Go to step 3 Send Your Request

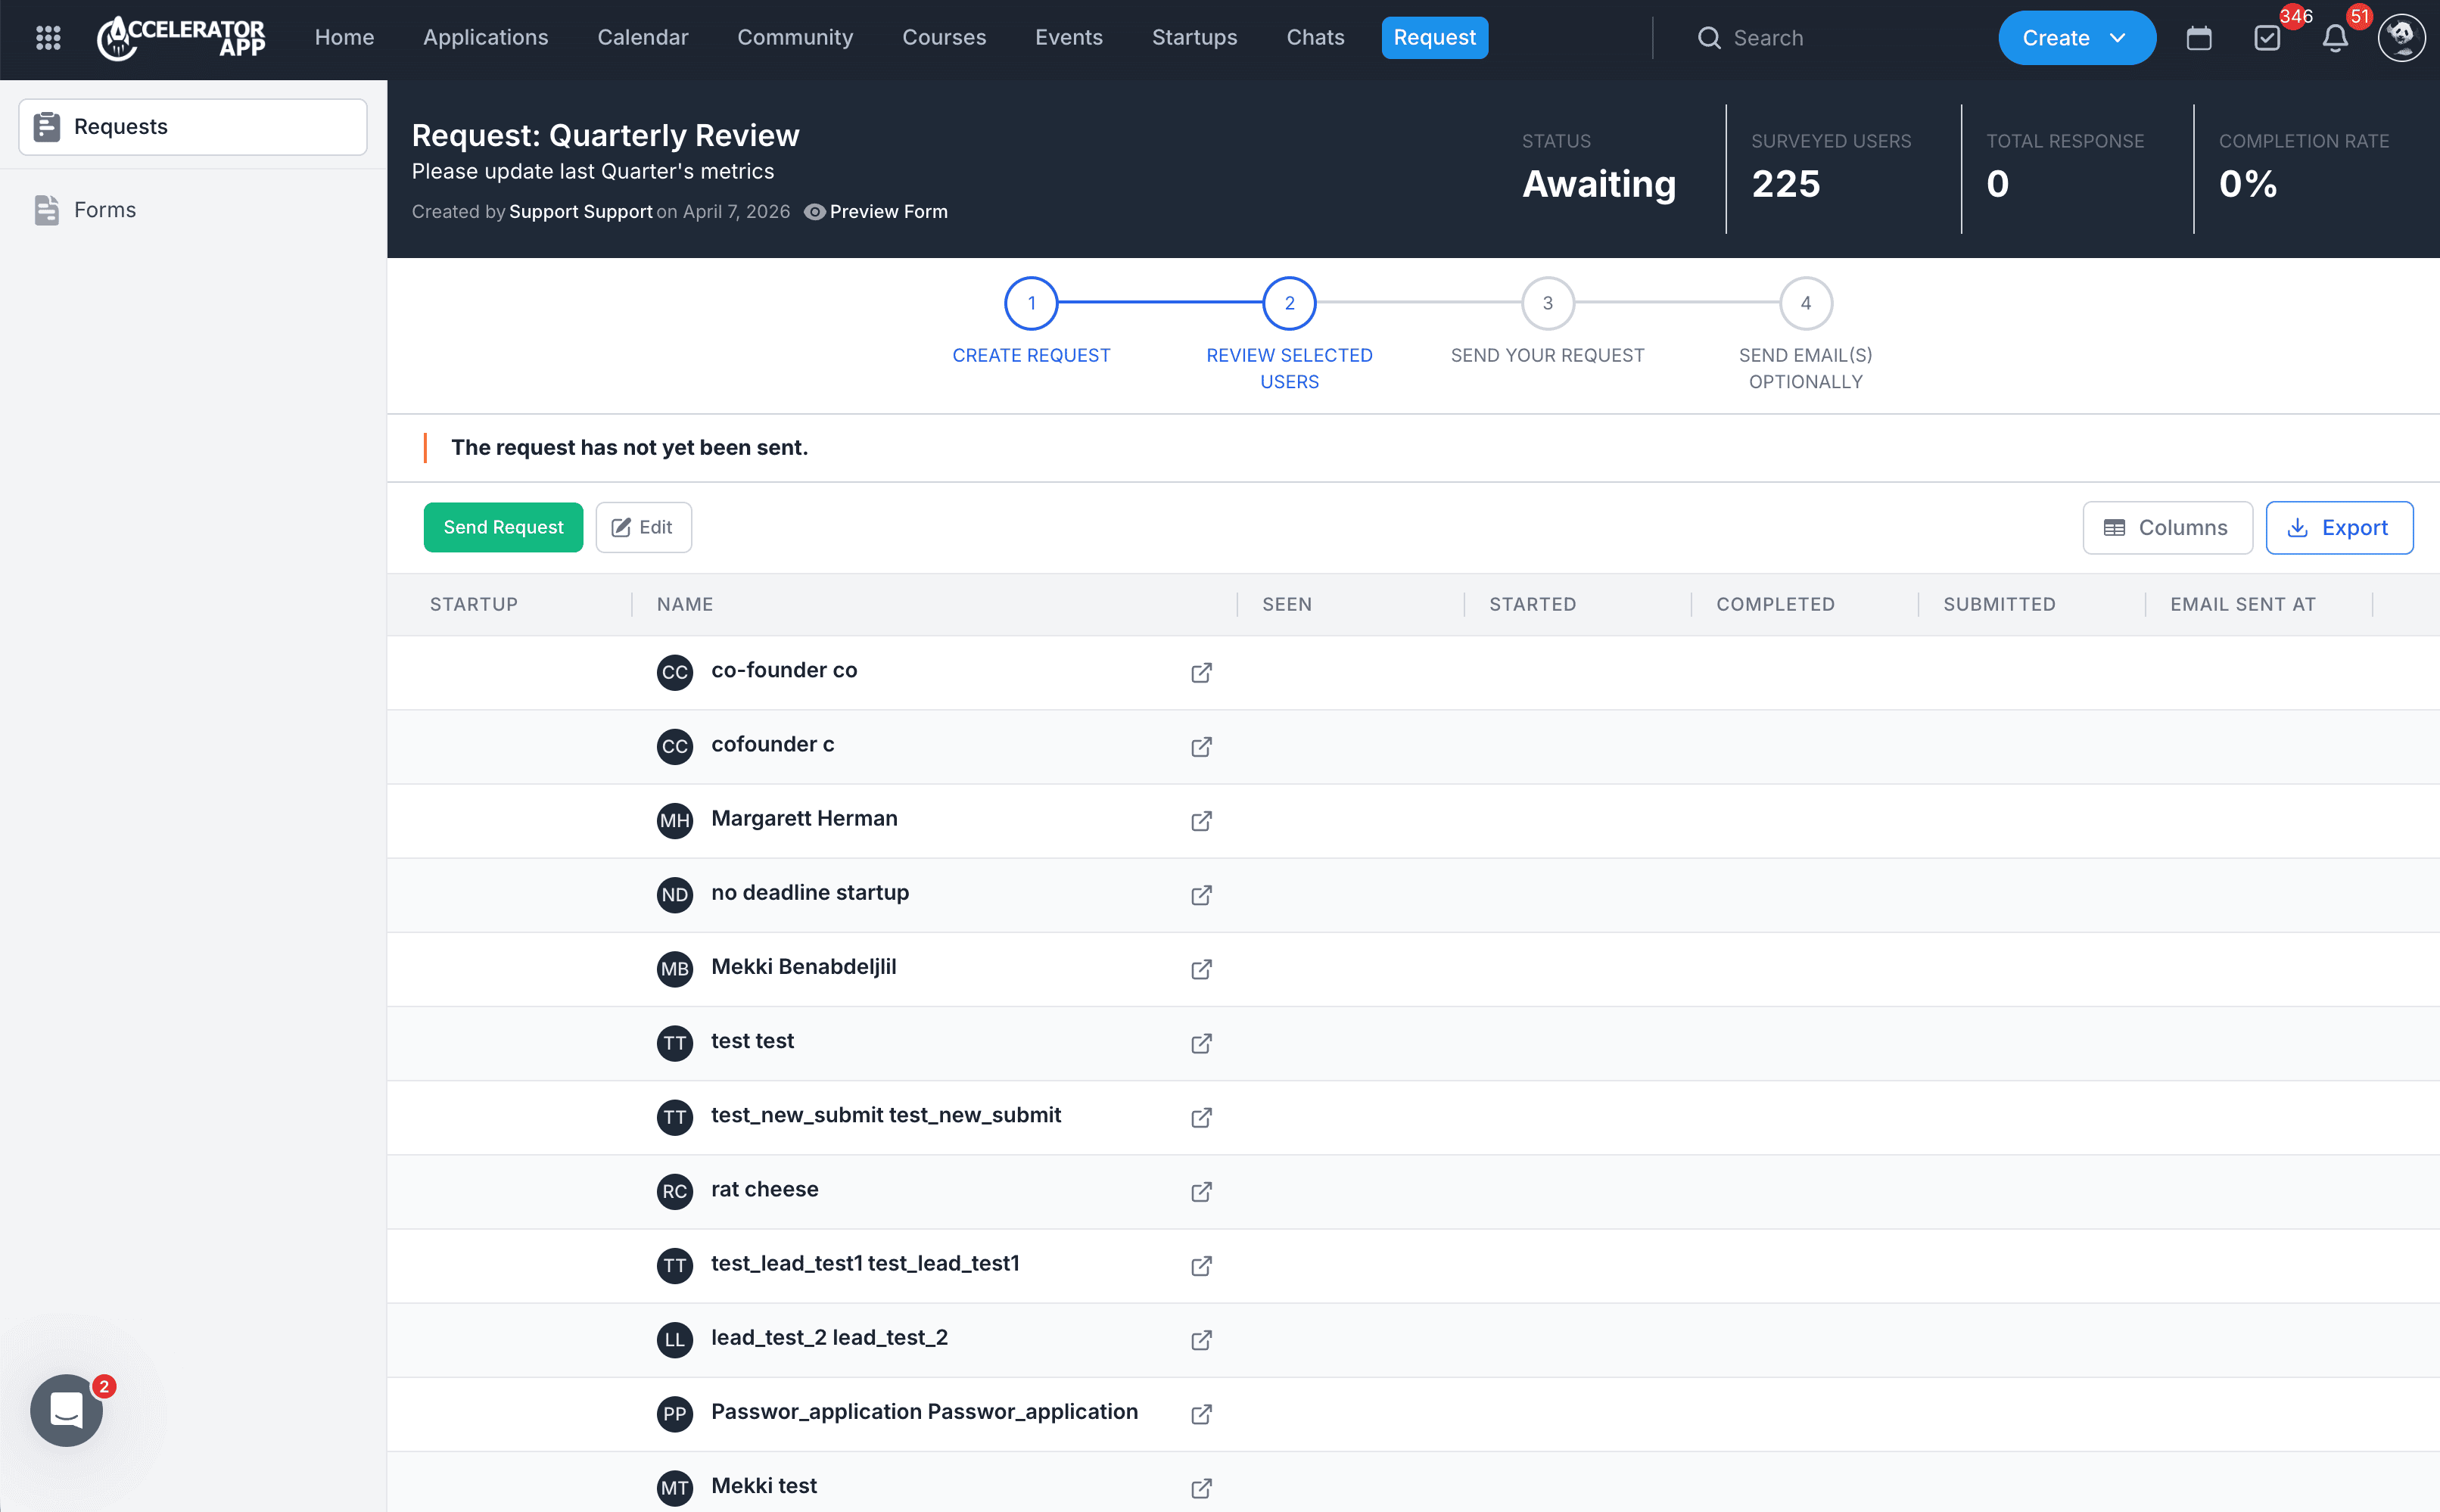point(1546,303)
